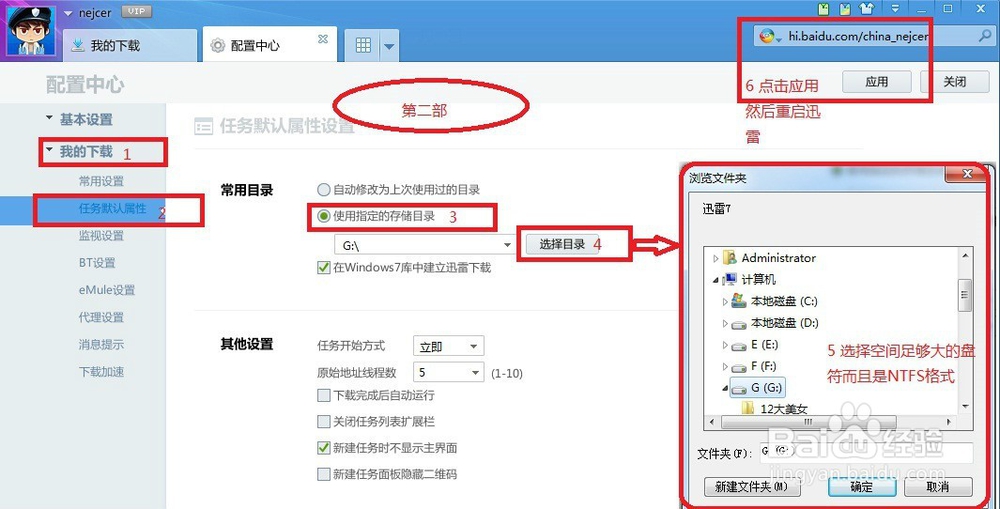Collapse the 计算机 tree node
This screenshot has width=1000, height=509.
click(716, 280)
